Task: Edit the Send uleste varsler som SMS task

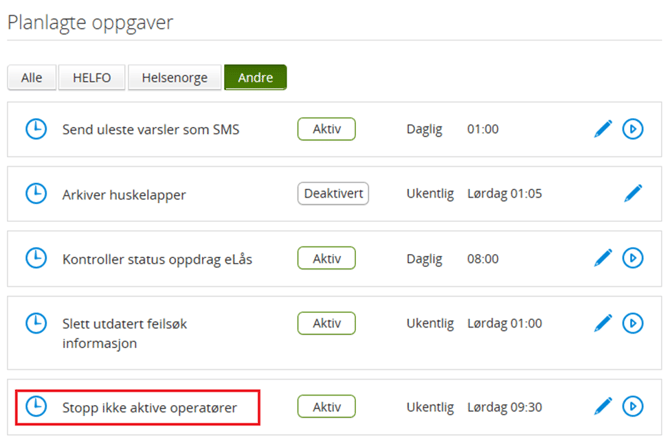Action: (603, 129)
